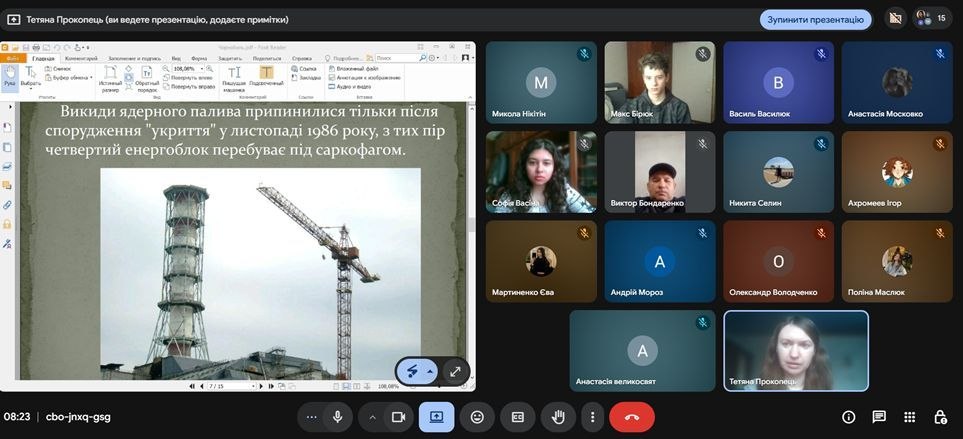Open the participants list showing 15

[x=930, y=18]
